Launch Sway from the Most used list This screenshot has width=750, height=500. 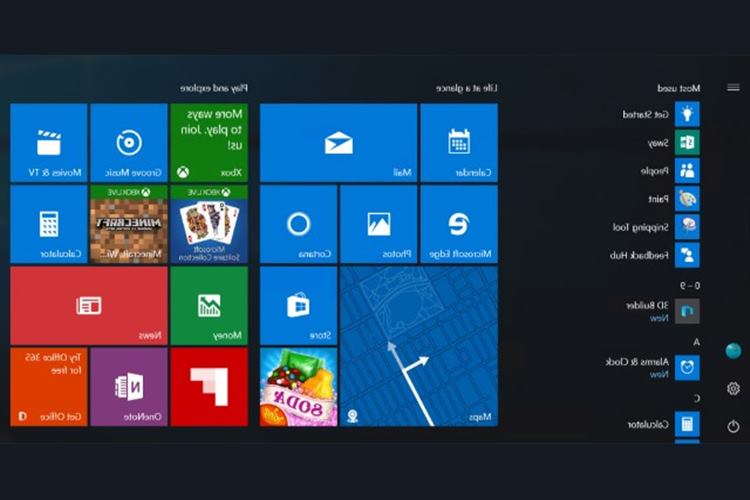coord(673,143)
